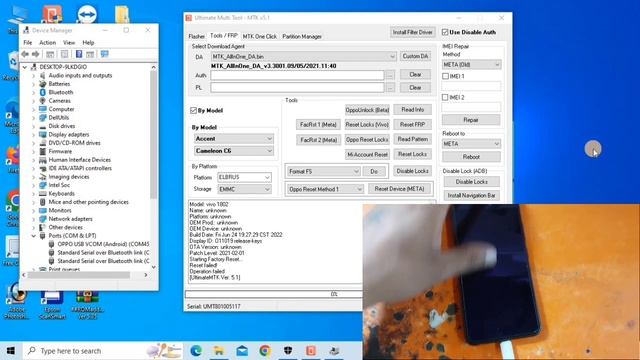
Task: Click the Install Navigation Bar button
Action: (471, 196)
